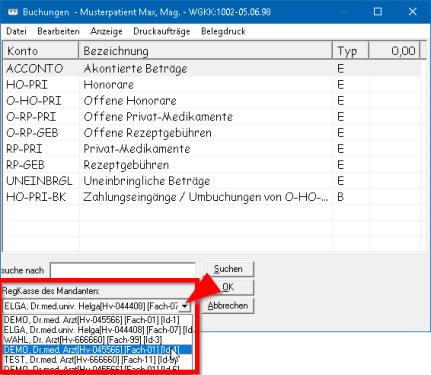Click the Suchen button
The height and width of the screenshot is (375, 431).
tap(228, 269)
